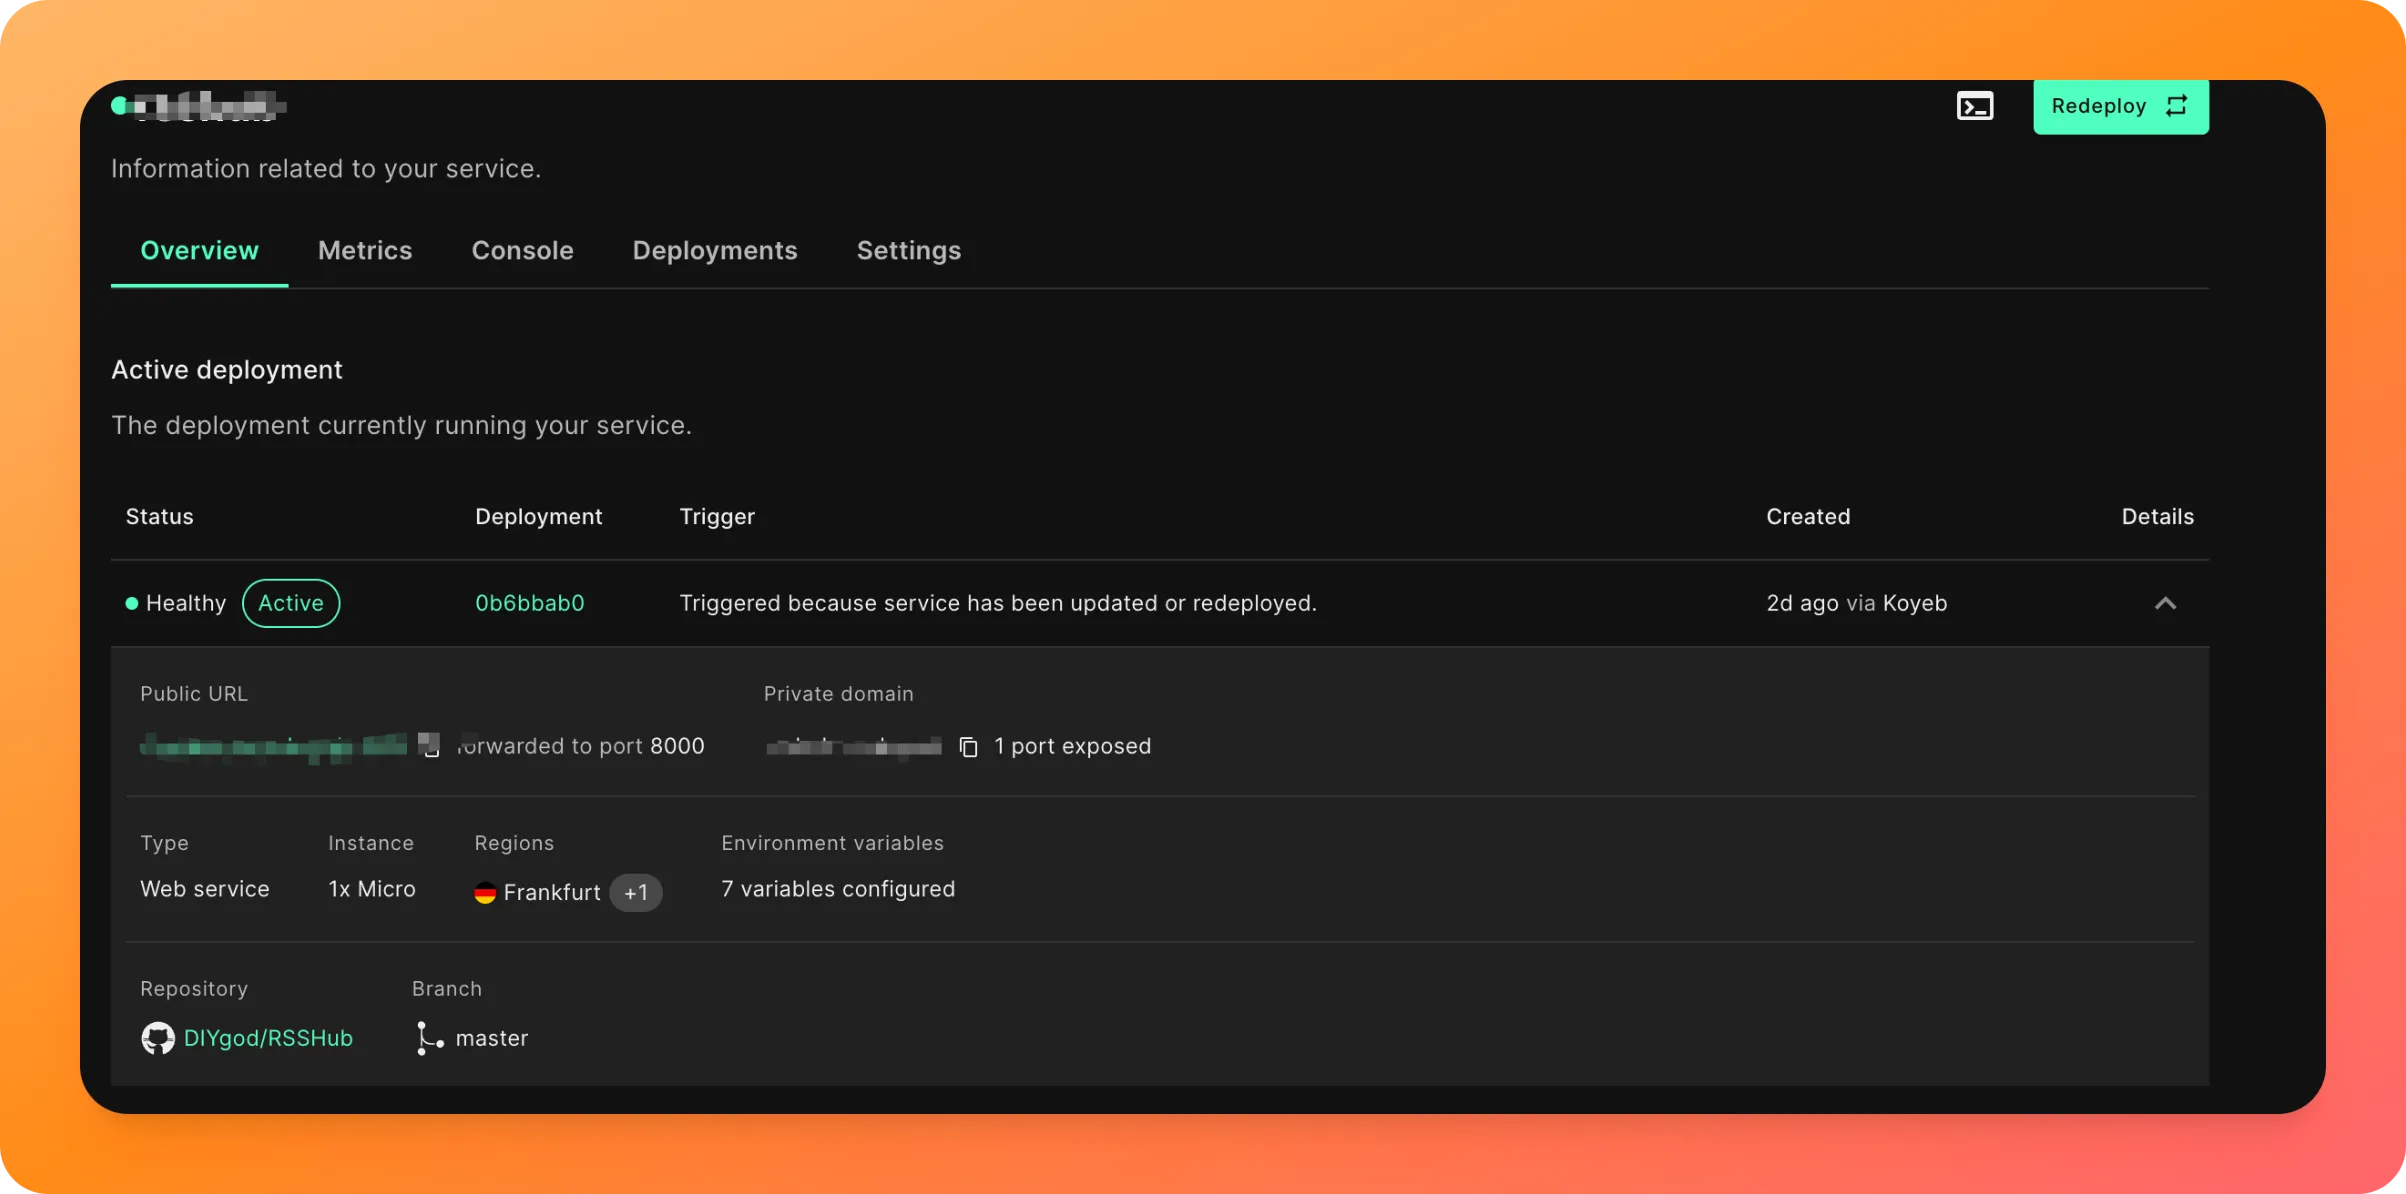Open deployment 0b6bbab0 link

tap(530, 603)
